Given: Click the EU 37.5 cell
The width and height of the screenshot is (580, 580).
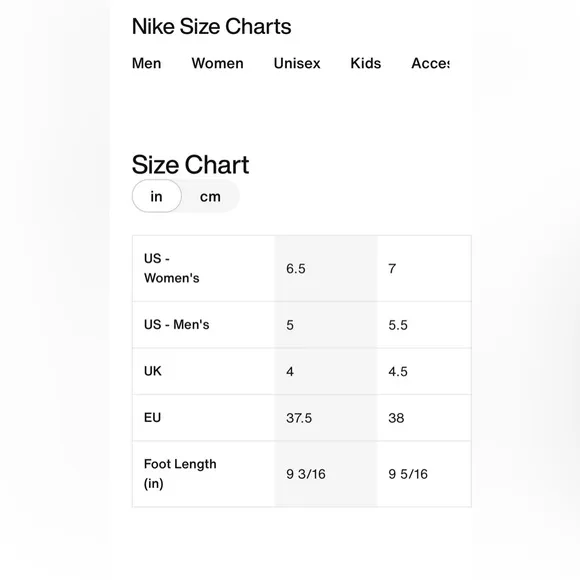Looking at the screenshot, I should (x=326, y=418).
